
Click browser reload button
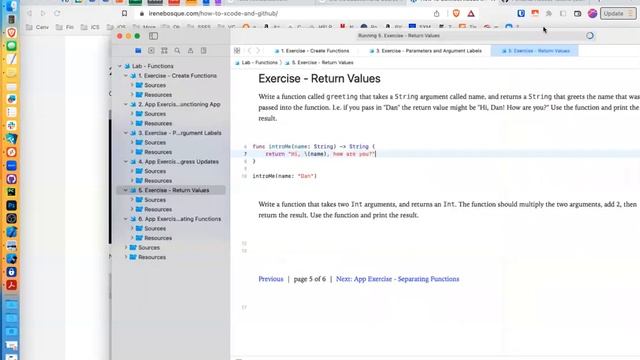(57, 13)
